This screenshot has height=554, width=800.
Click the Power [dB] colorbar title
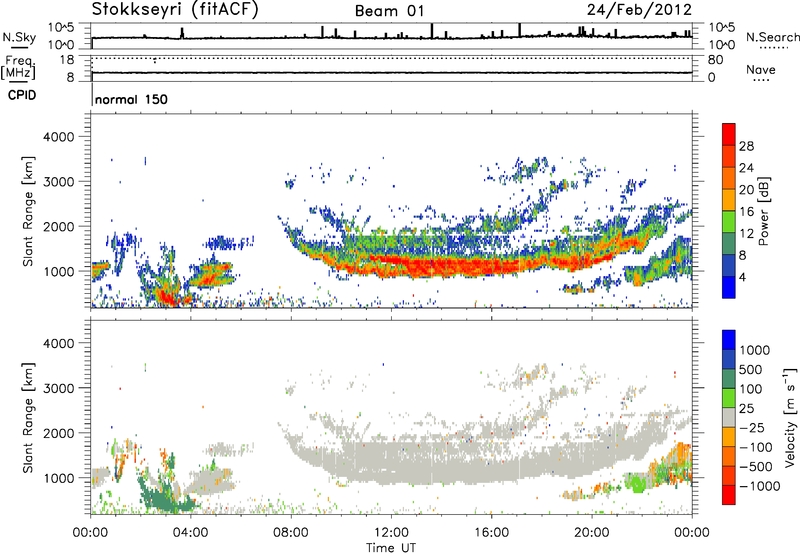(763, 211)
